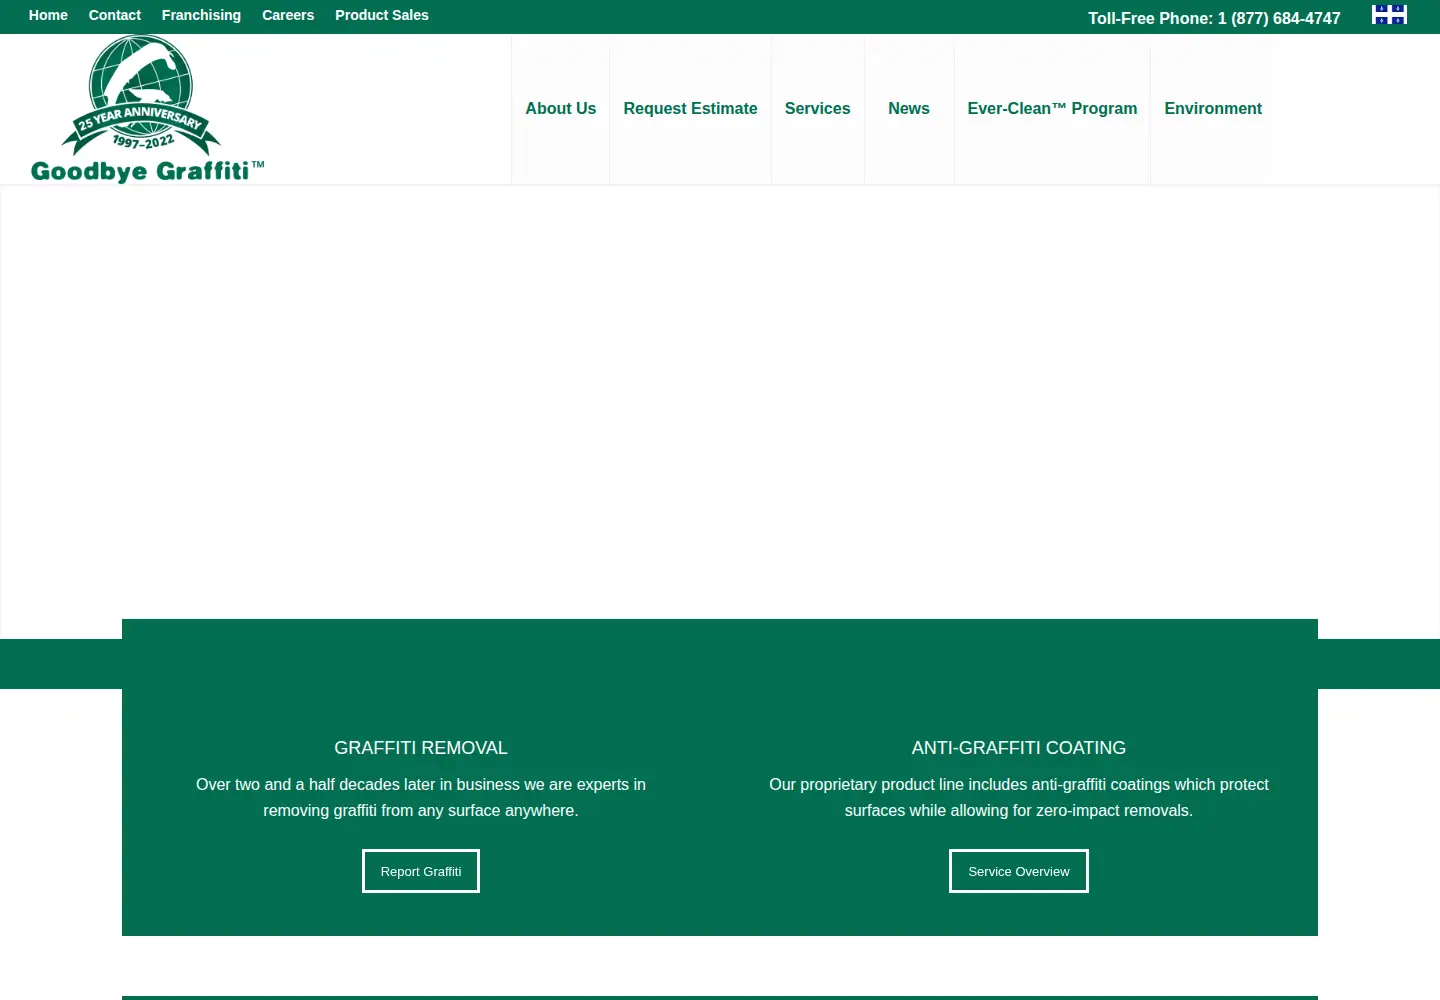This screenshot has height=1000, width=1440.
Task: Open the Environment menu item
Action: pyautogui.click(x=1213, y=109)
